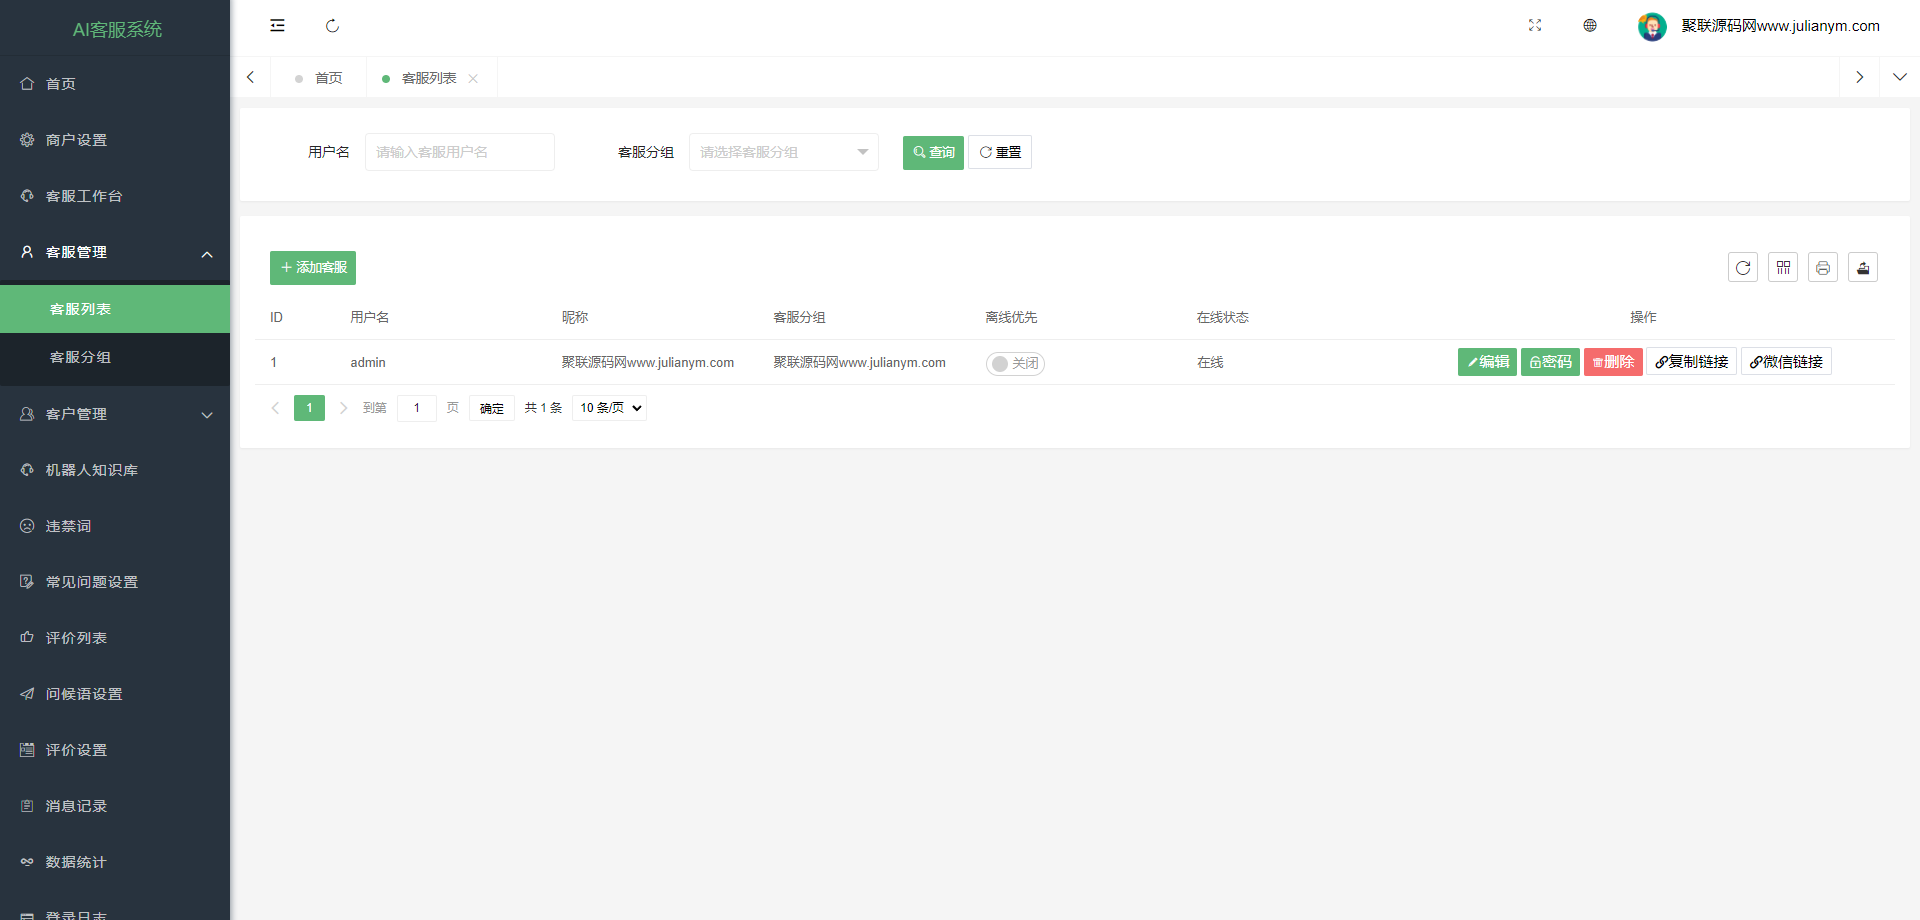Click the 查询 search button
The image size is (1920, 920).
(933, 152)
